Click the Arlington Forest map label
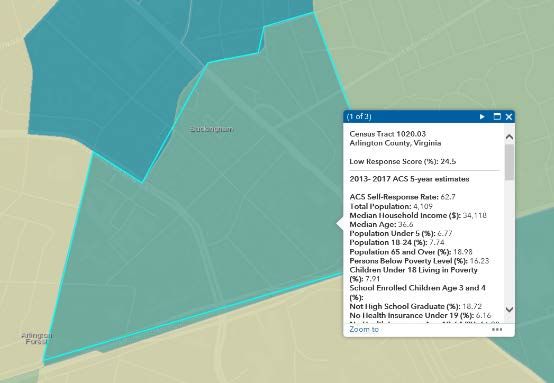 pyautogui.click(x=36, y=338)
